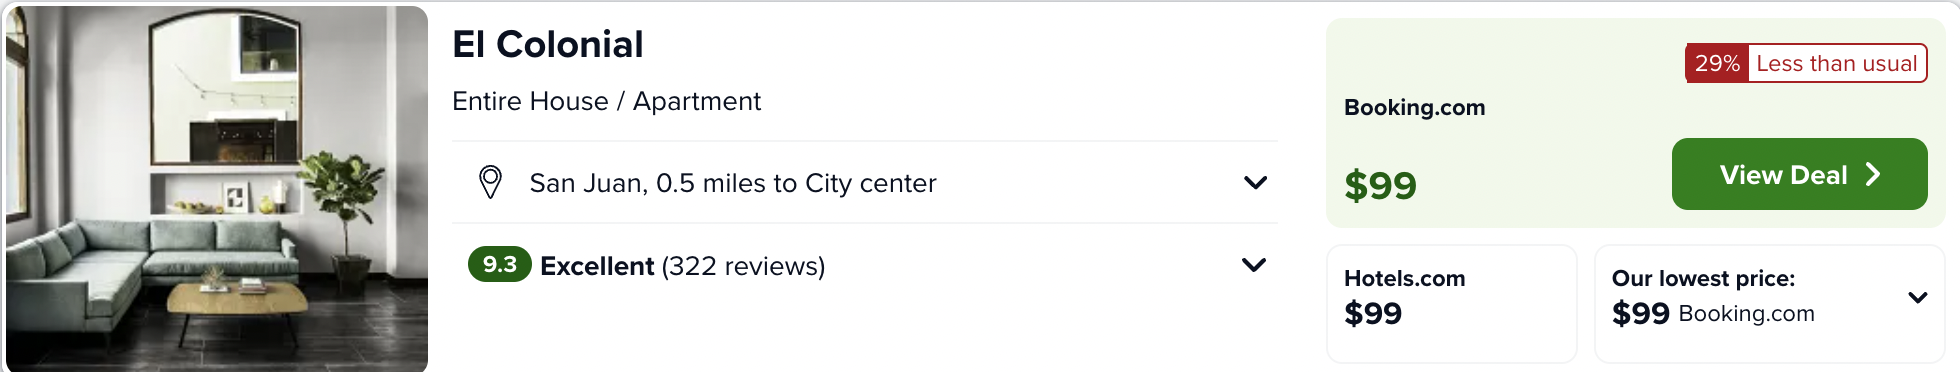This screenshot has height=372, width=1960.
Task: Open the 322 reviews text
Action: click(x=744, y=266)
